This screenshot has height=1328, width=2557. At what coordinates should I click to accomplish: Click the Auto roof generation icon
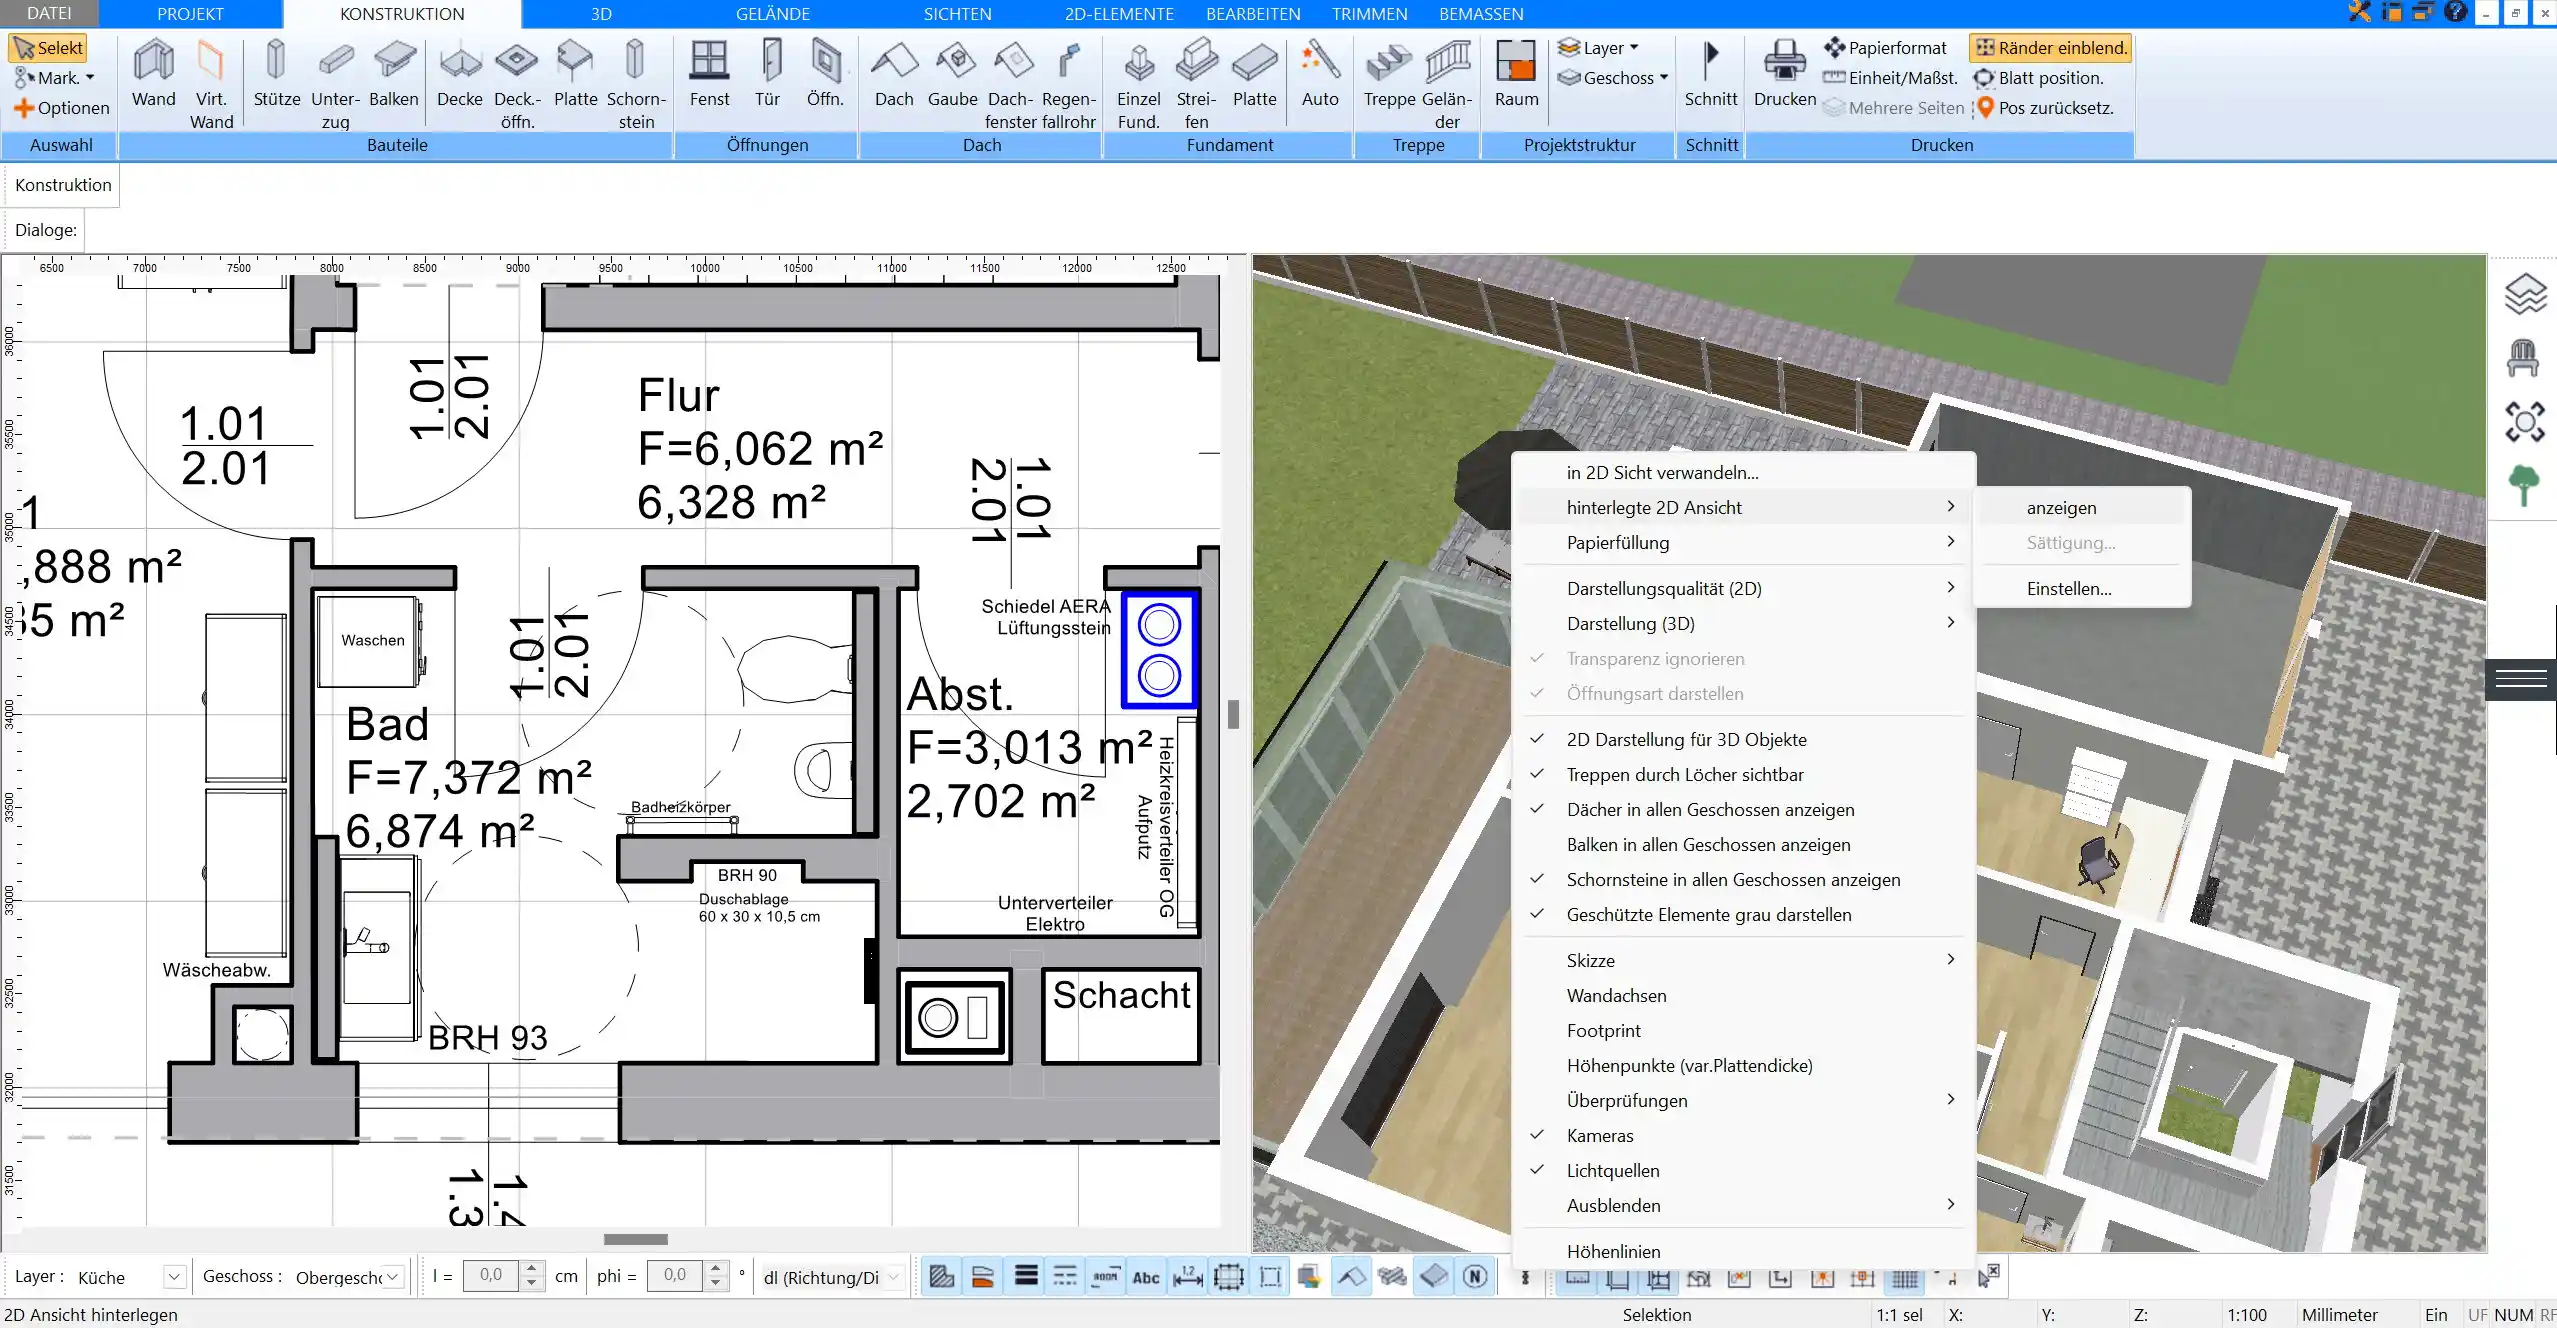coord(1320,74)
